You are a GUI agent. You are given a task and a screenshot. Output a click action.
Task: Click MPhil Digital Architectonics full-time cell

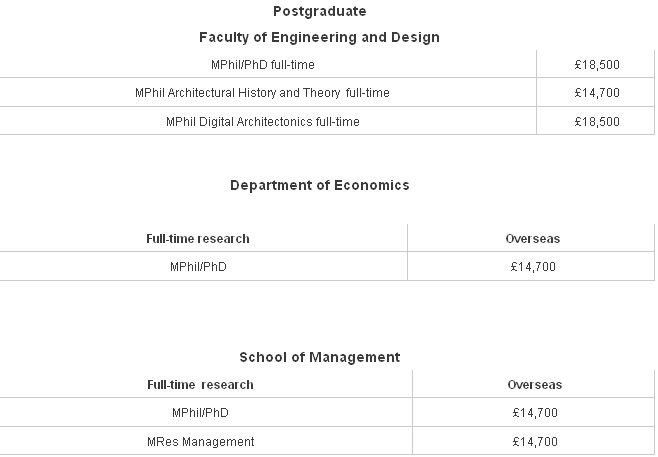pos(263,122)
